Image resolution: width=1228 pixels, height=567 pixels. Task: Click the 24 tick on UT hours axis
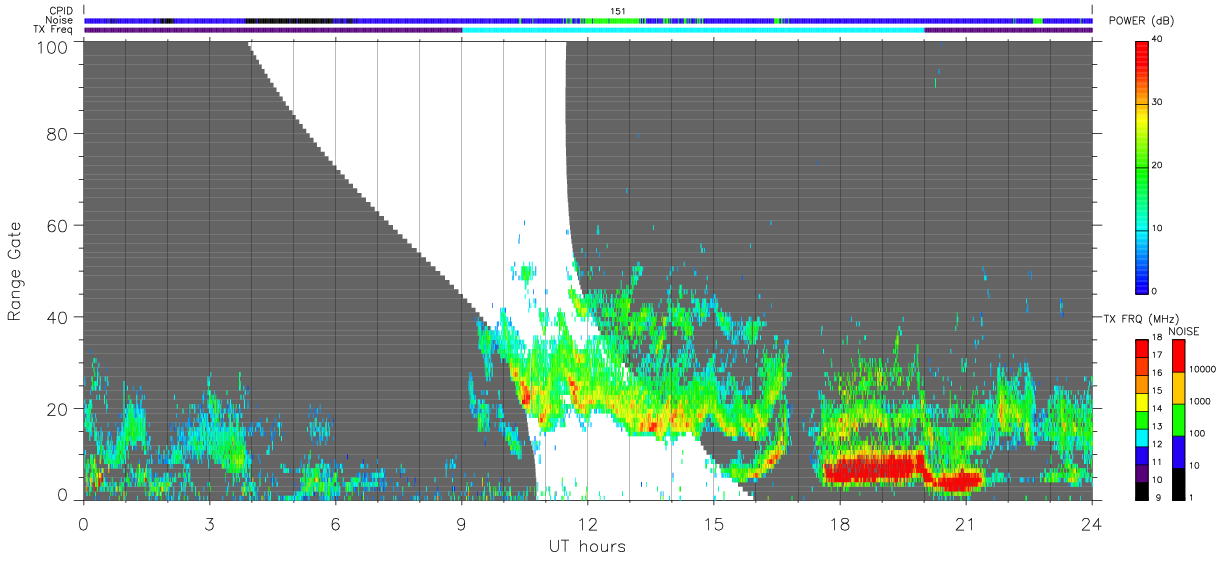pyautogui.click(x=1091, y=523)
